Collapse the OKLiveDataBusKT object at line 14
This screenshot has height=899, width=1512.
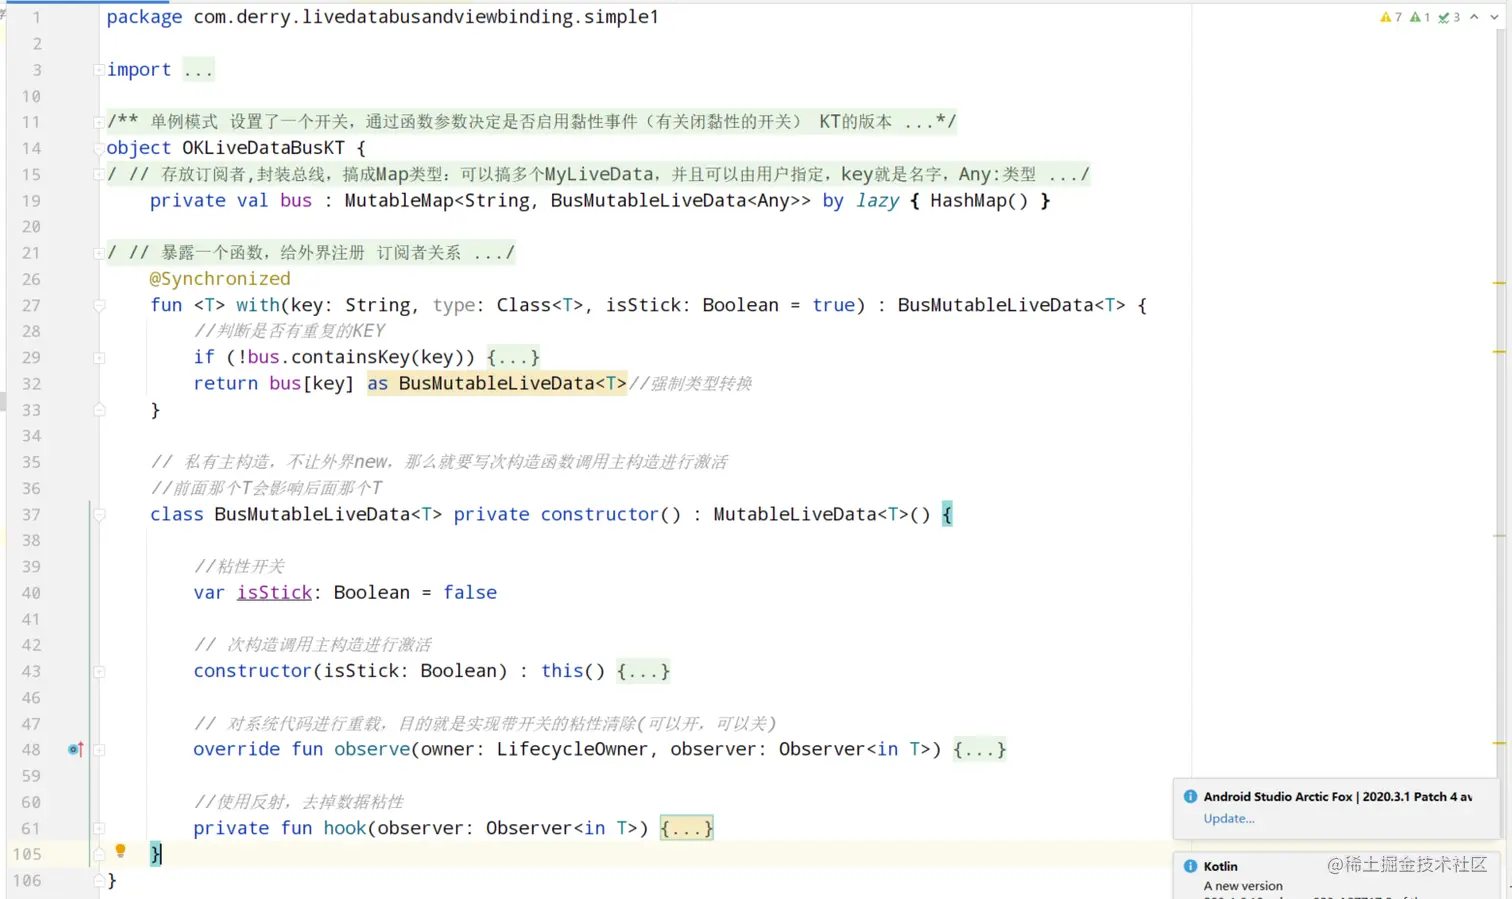(99, 148)
